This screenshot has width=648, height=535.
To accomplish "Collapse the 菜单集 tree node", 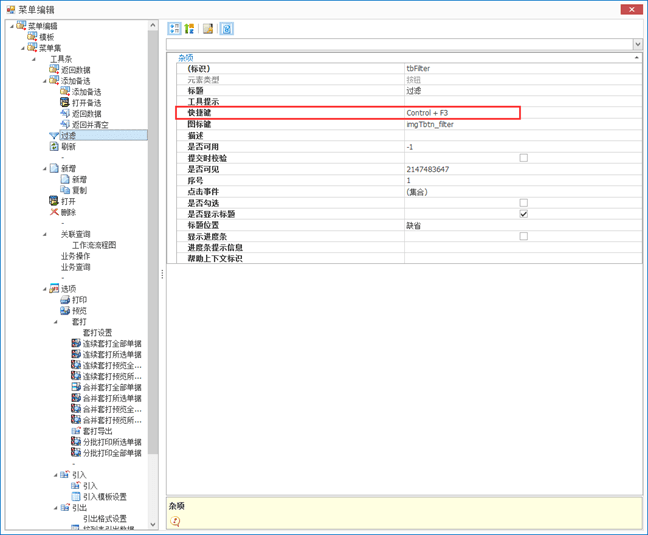I will tap(22, 48).
